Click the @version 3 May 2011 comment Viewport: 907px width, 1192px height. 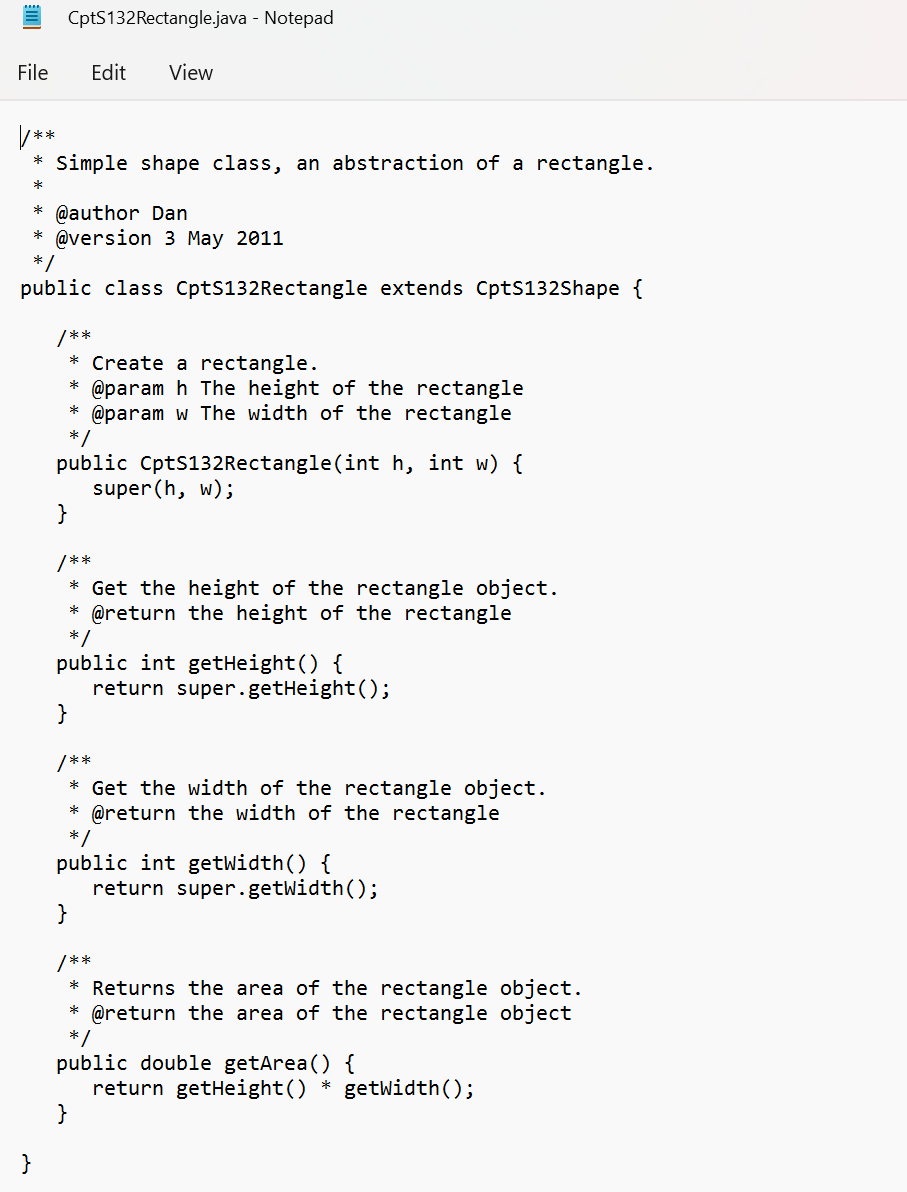(x=150, y=238)
